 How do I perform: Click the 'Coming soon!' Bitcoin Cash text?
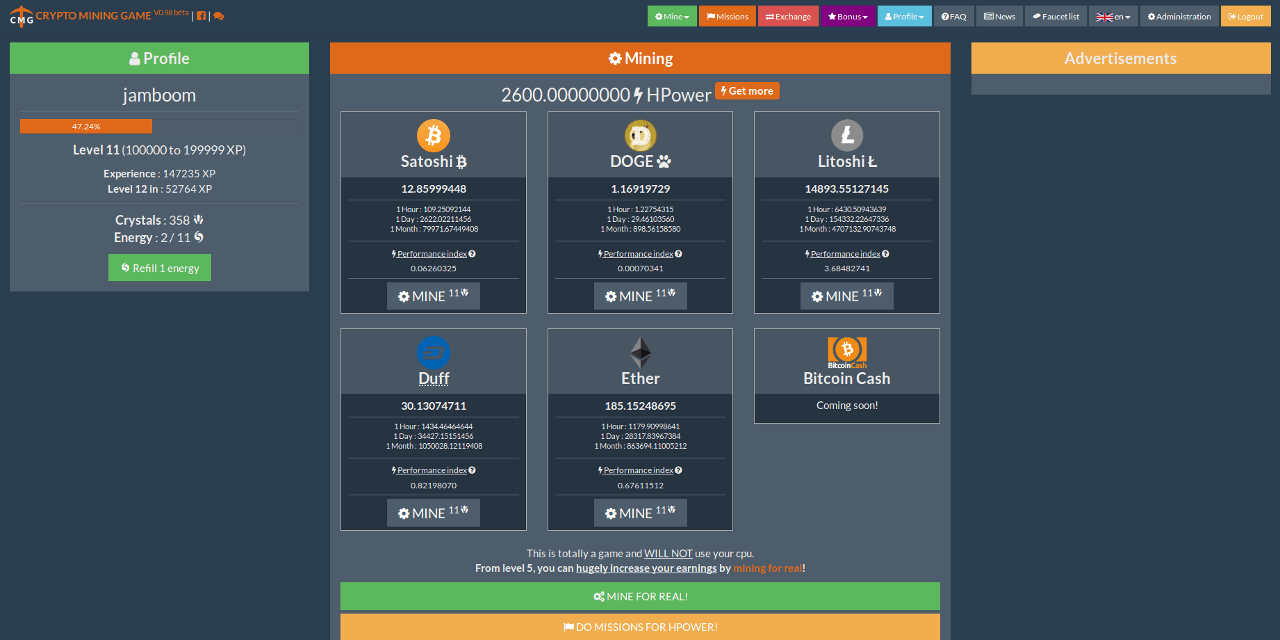pyautogui.click(x=847, y=406)
